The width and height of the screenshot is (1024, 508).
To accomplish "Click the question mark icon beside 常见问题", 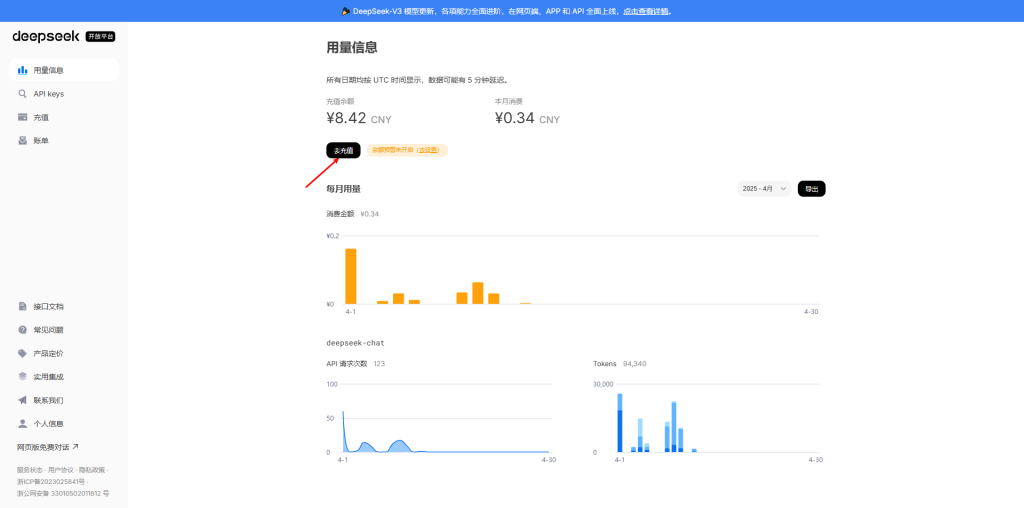I will 22,330.
